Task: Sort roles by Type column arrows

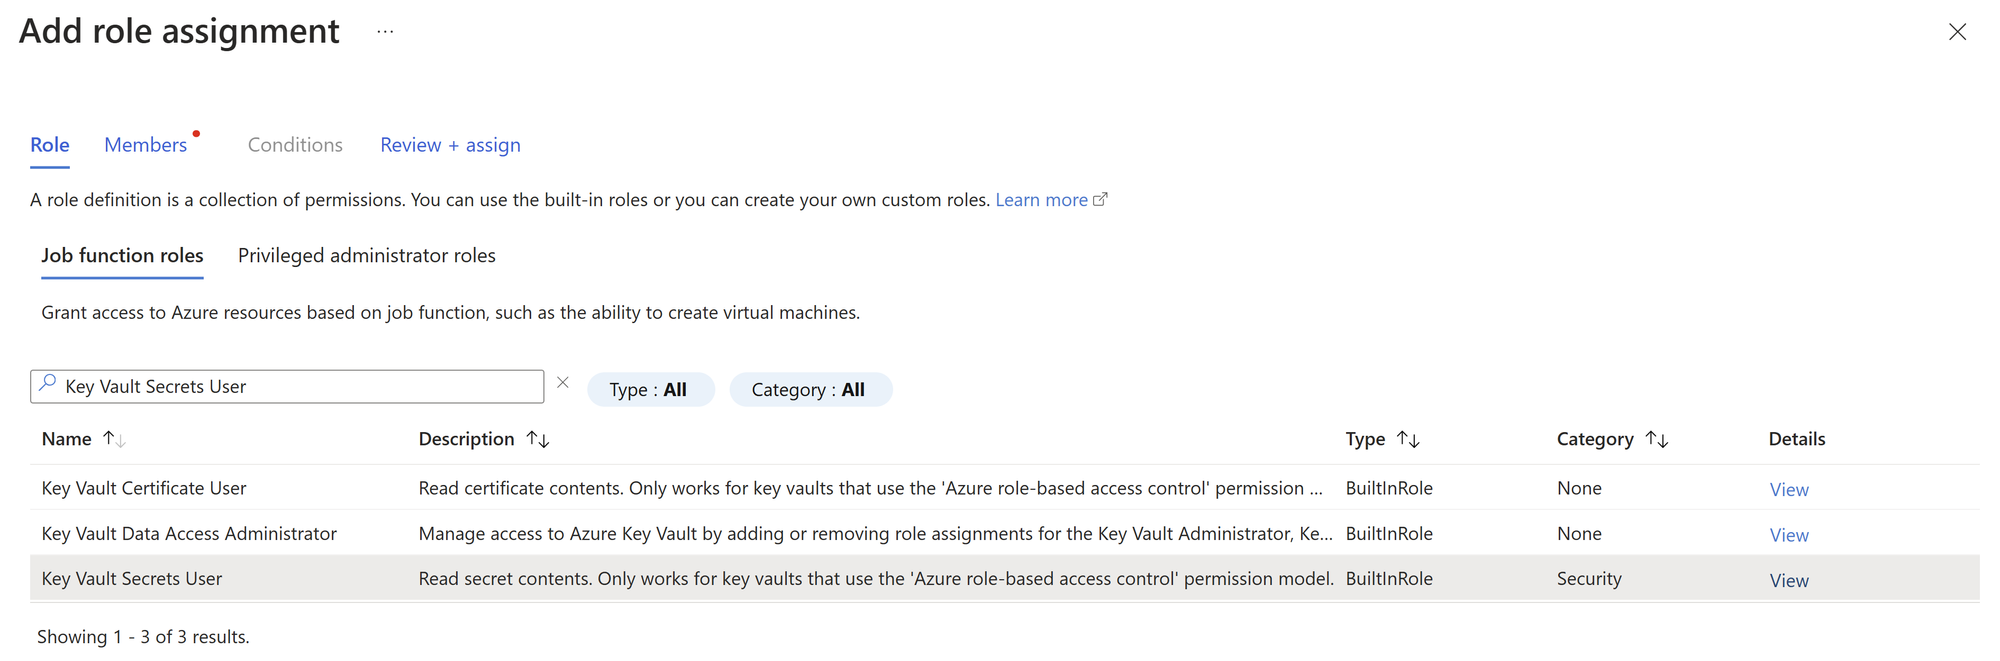Action: coord(1408,439)
